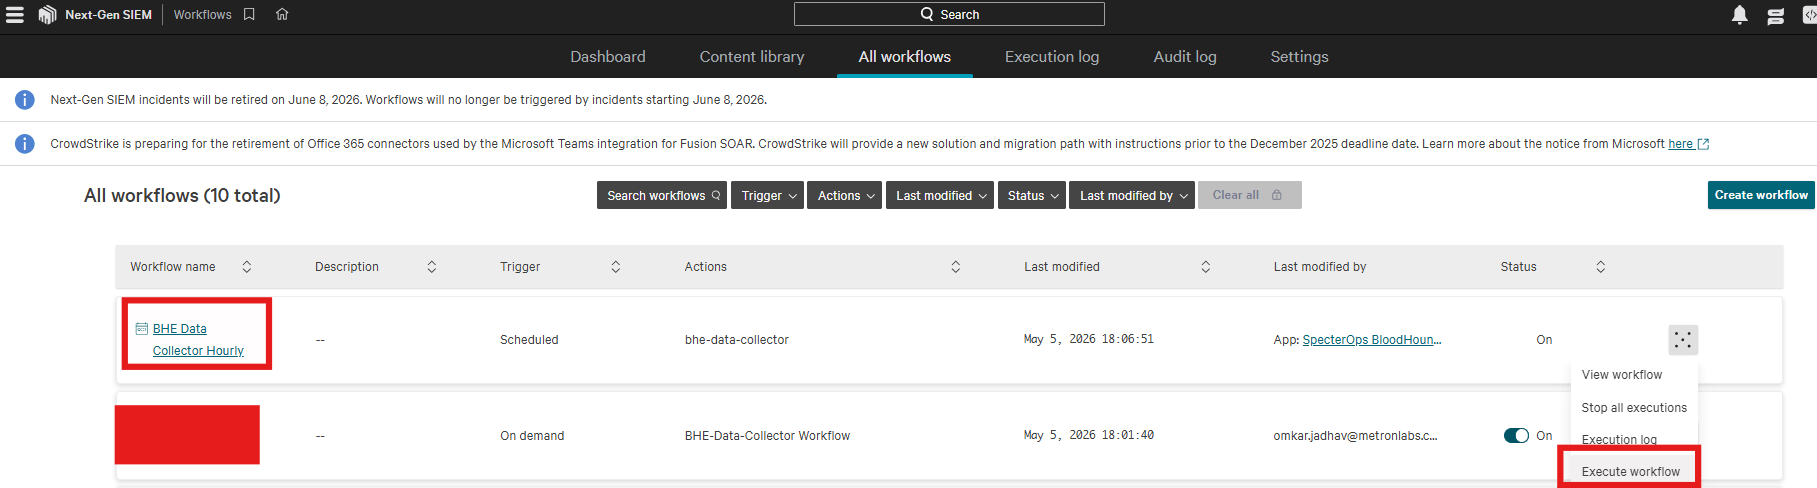Open the hamburger navigation menu
Screen dimensions: 1817x488
pyautogui.click(x=14, y=15)
